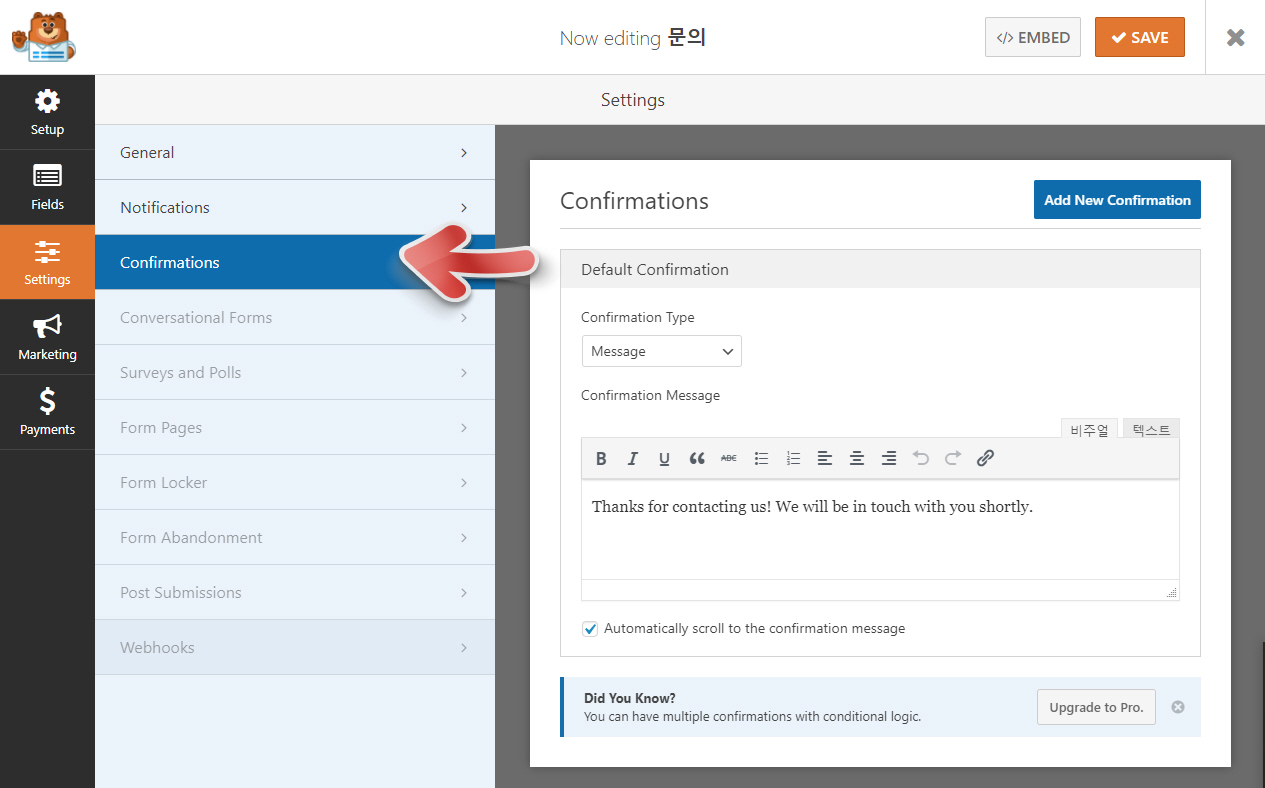
Task: Align text center
Action: tap(857, 458)
